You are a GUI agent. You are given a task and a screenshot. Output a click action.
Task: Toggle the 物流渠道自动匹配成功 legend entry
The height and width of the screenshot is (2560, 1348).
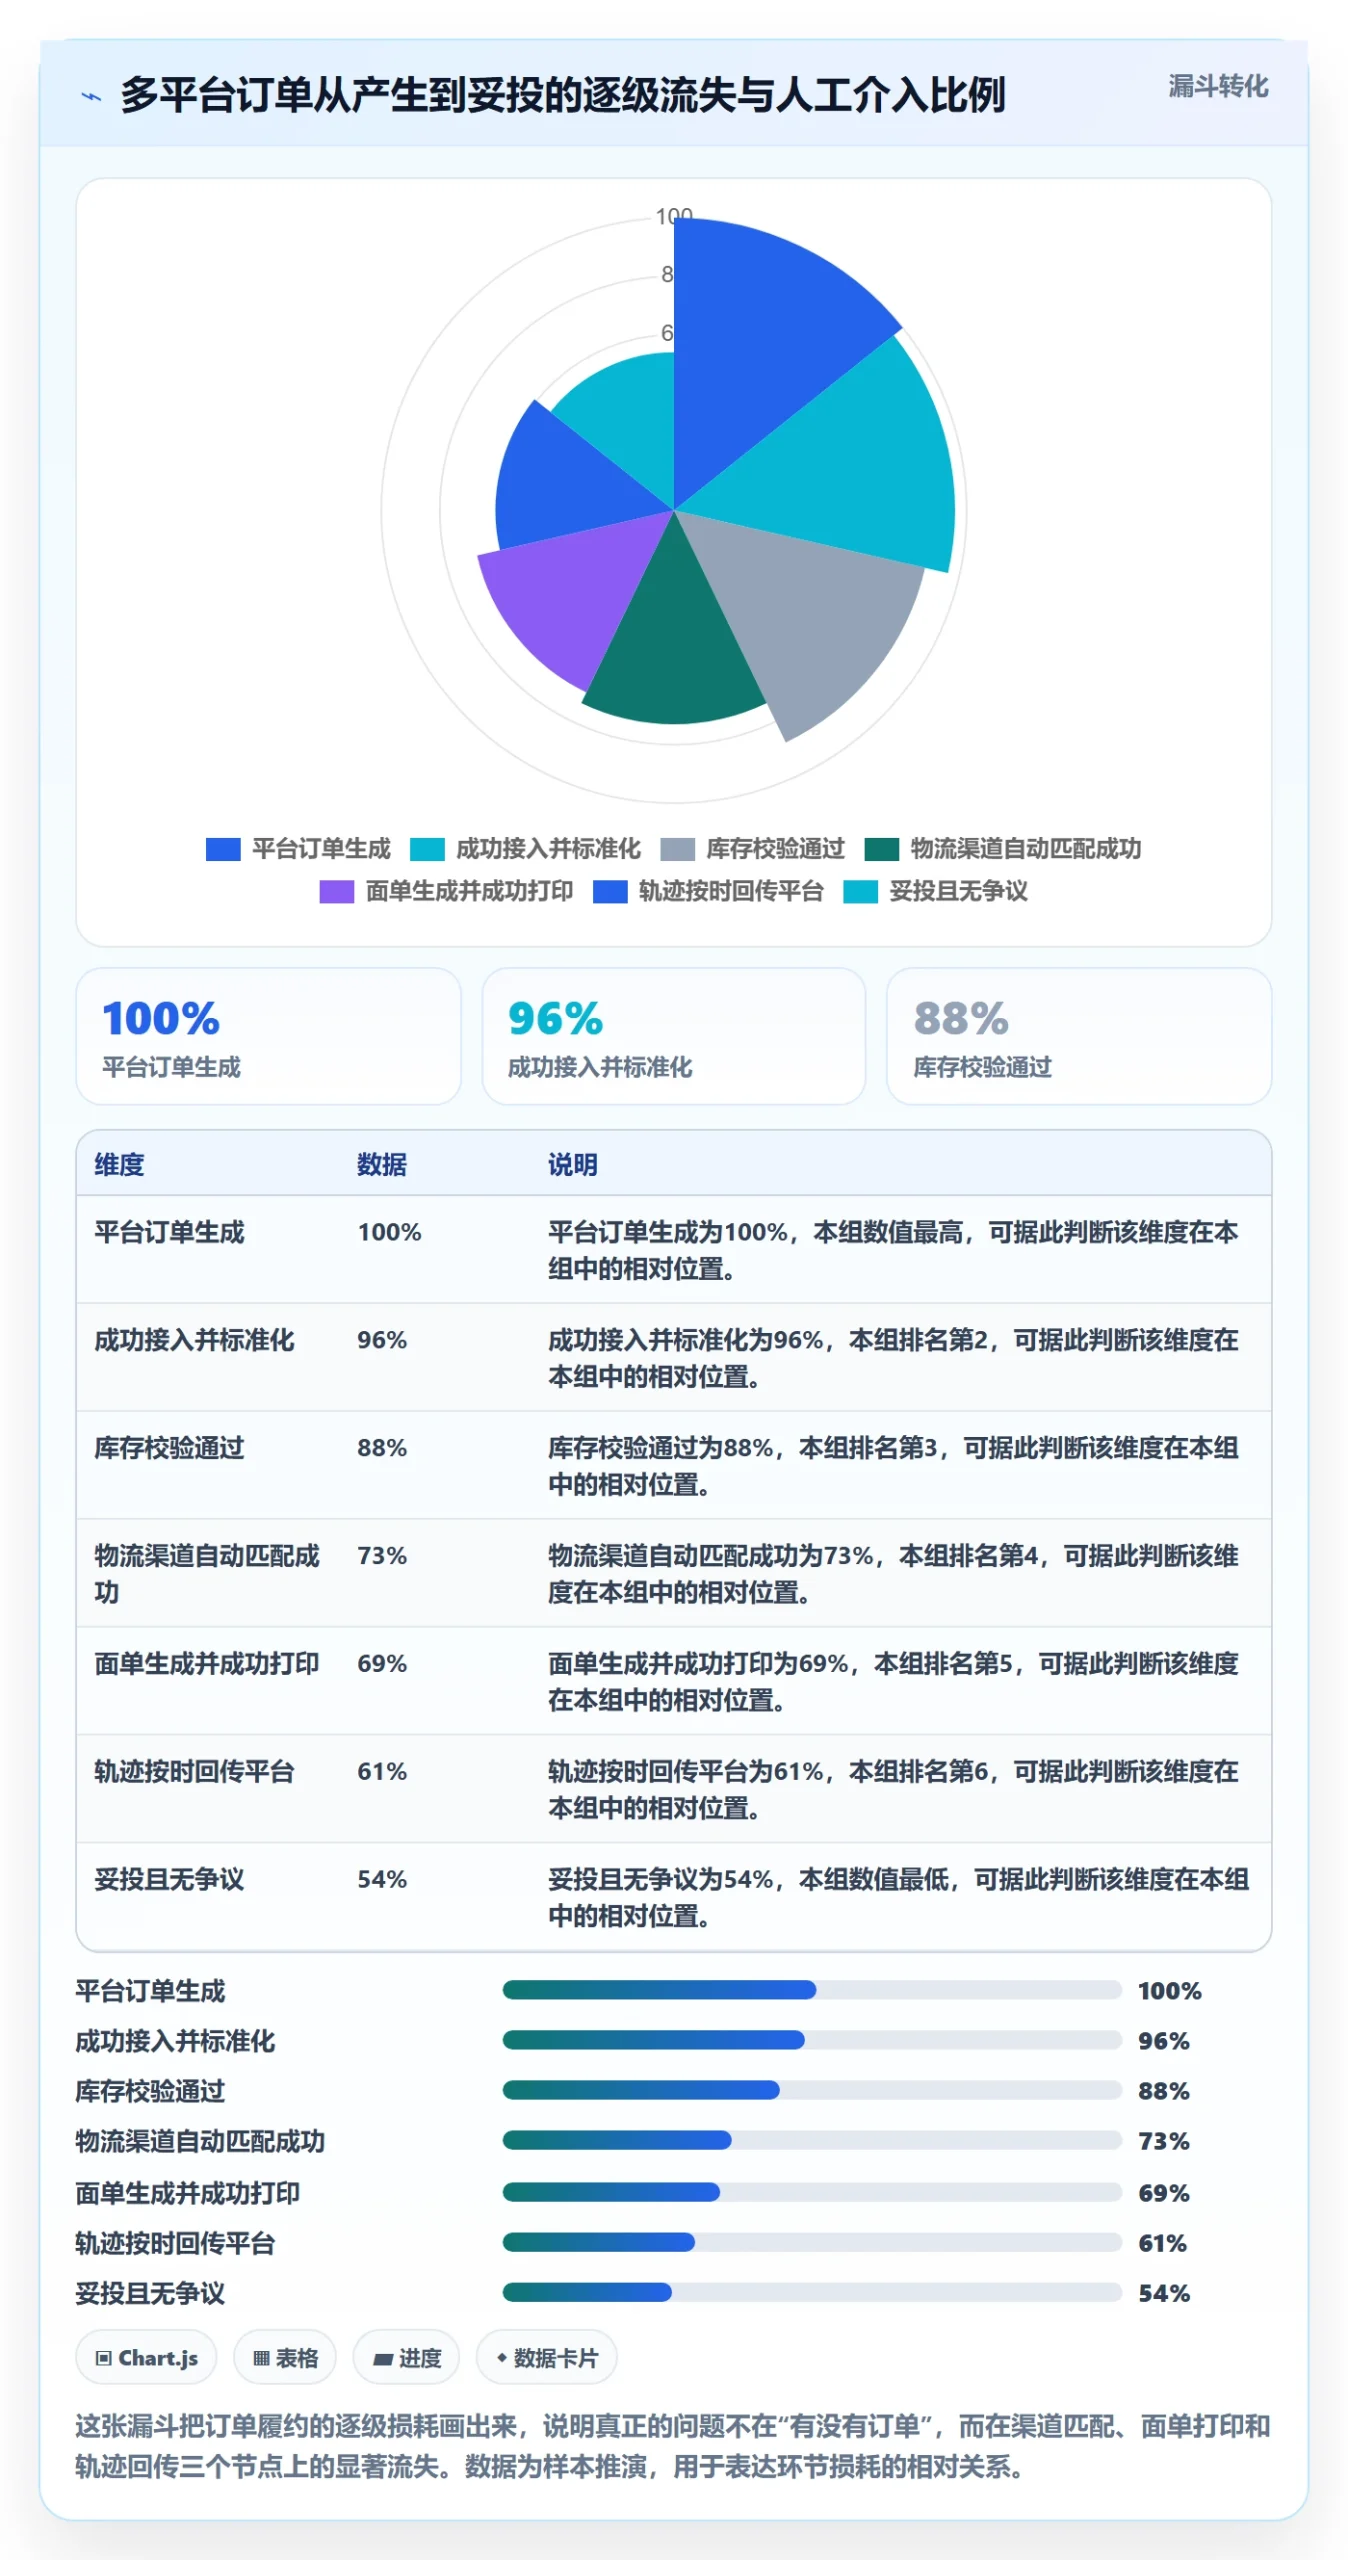[1002, 849]
